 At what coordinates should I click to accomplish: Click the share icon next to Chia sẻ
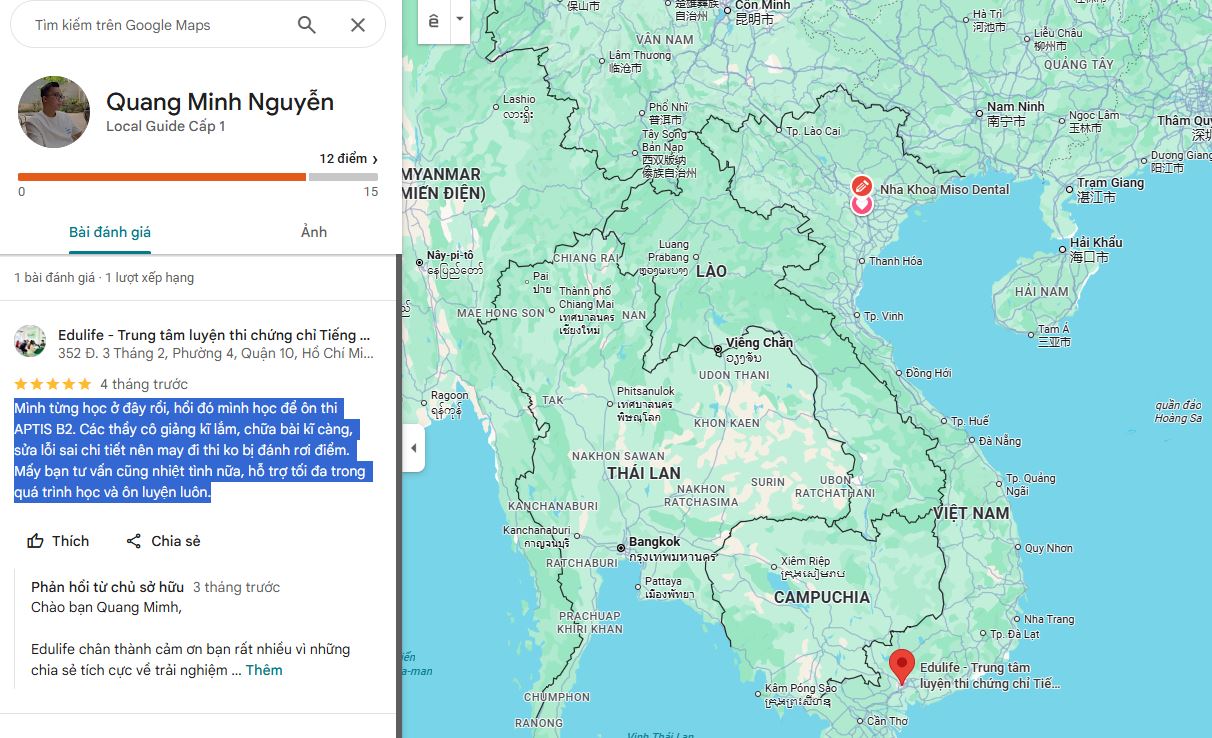tap(134, 540)
